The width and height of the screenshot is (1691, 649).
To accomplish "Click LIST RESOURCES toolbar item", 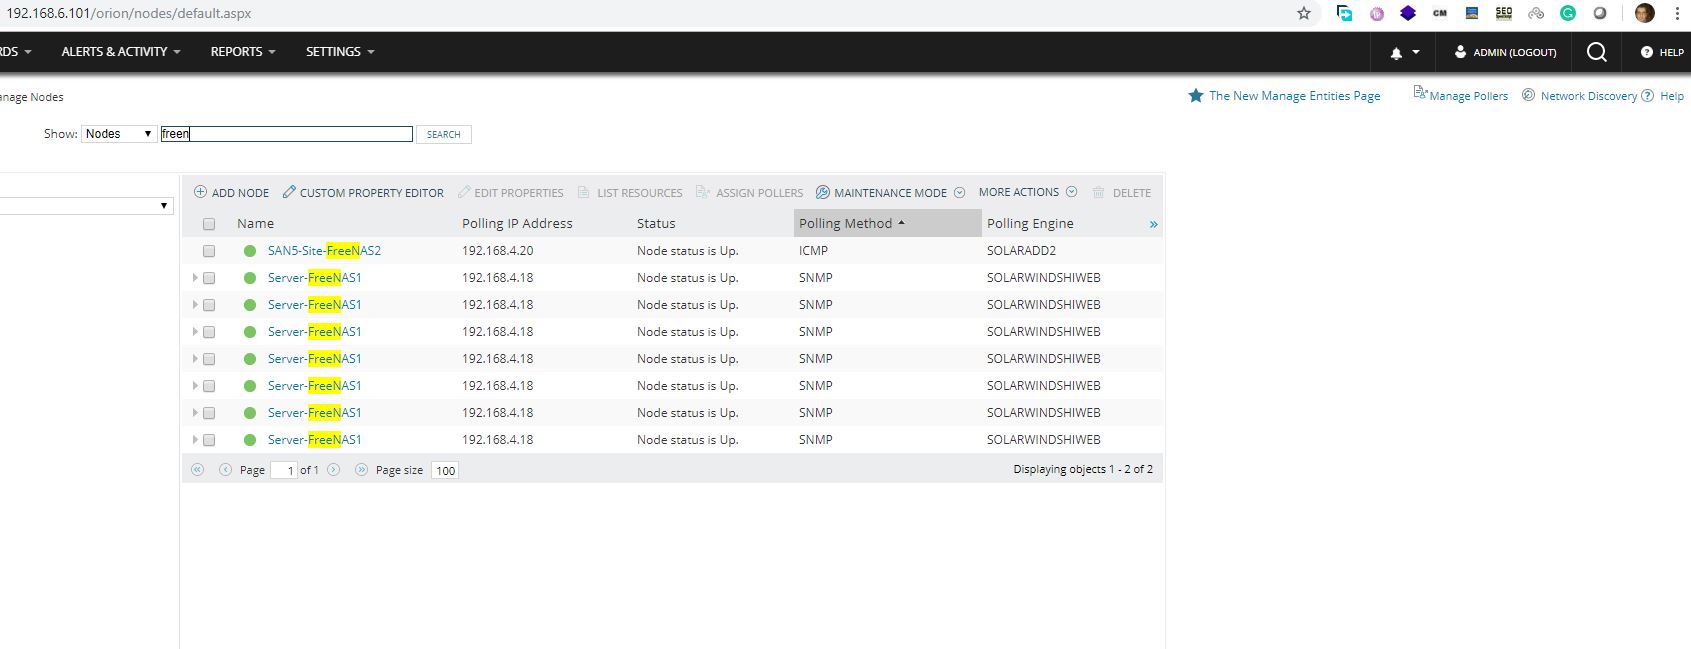I will pyautogui.click(x=630, y=192).
